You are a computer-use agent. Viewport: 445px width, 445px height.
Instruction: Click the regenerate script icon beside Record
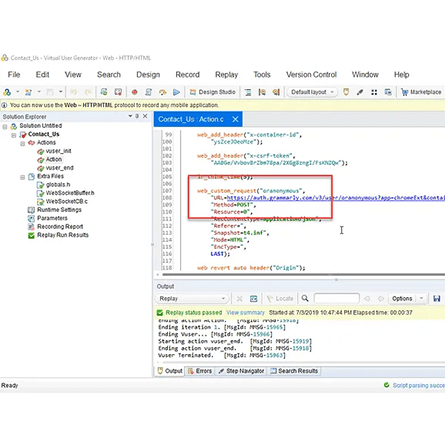click(149, 92)
